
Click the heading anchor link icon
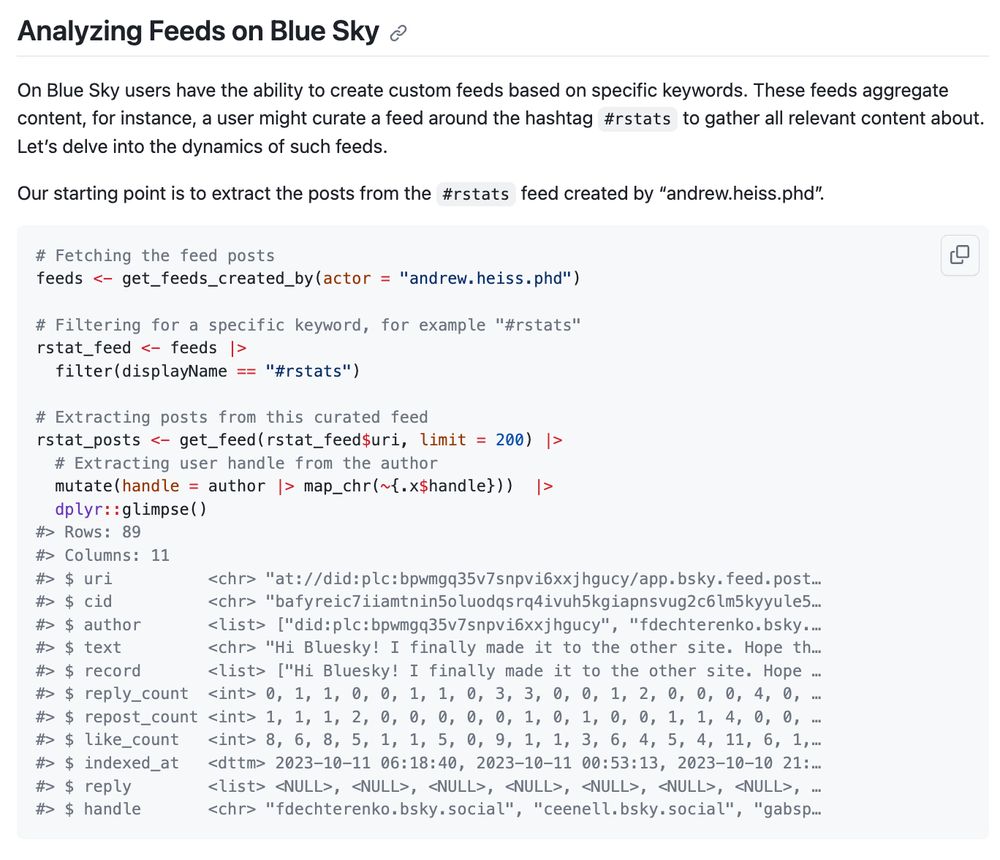tap(399, 33)
